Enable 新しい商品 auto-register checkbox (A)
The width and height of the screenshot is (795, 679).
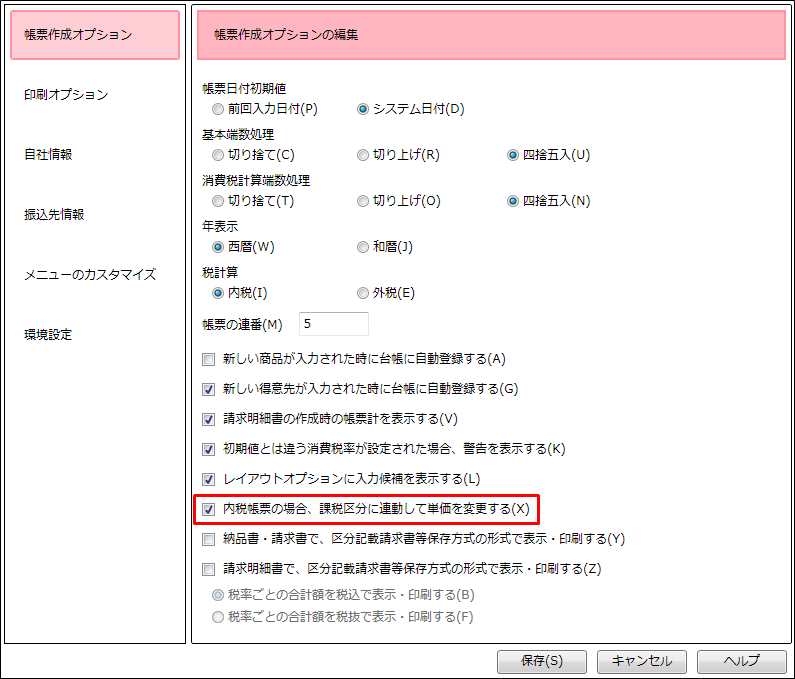(x=208, y=360)
